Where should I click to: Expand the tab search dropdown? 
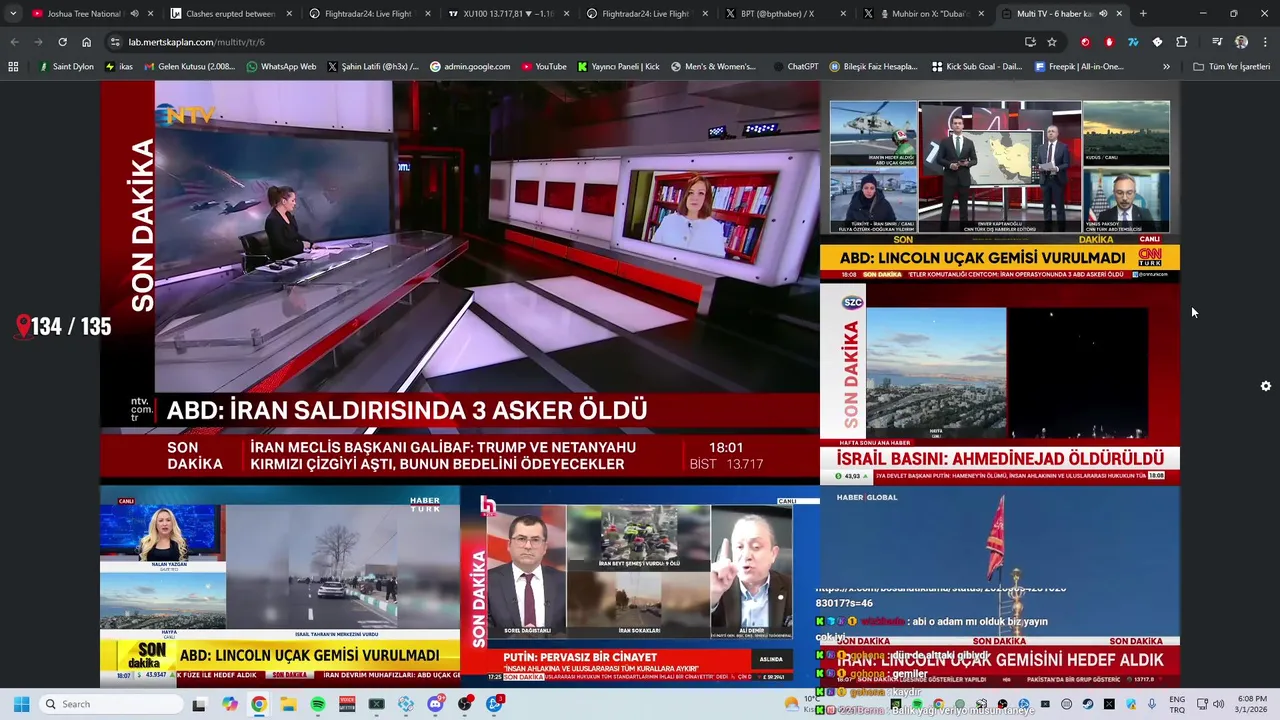13,14
